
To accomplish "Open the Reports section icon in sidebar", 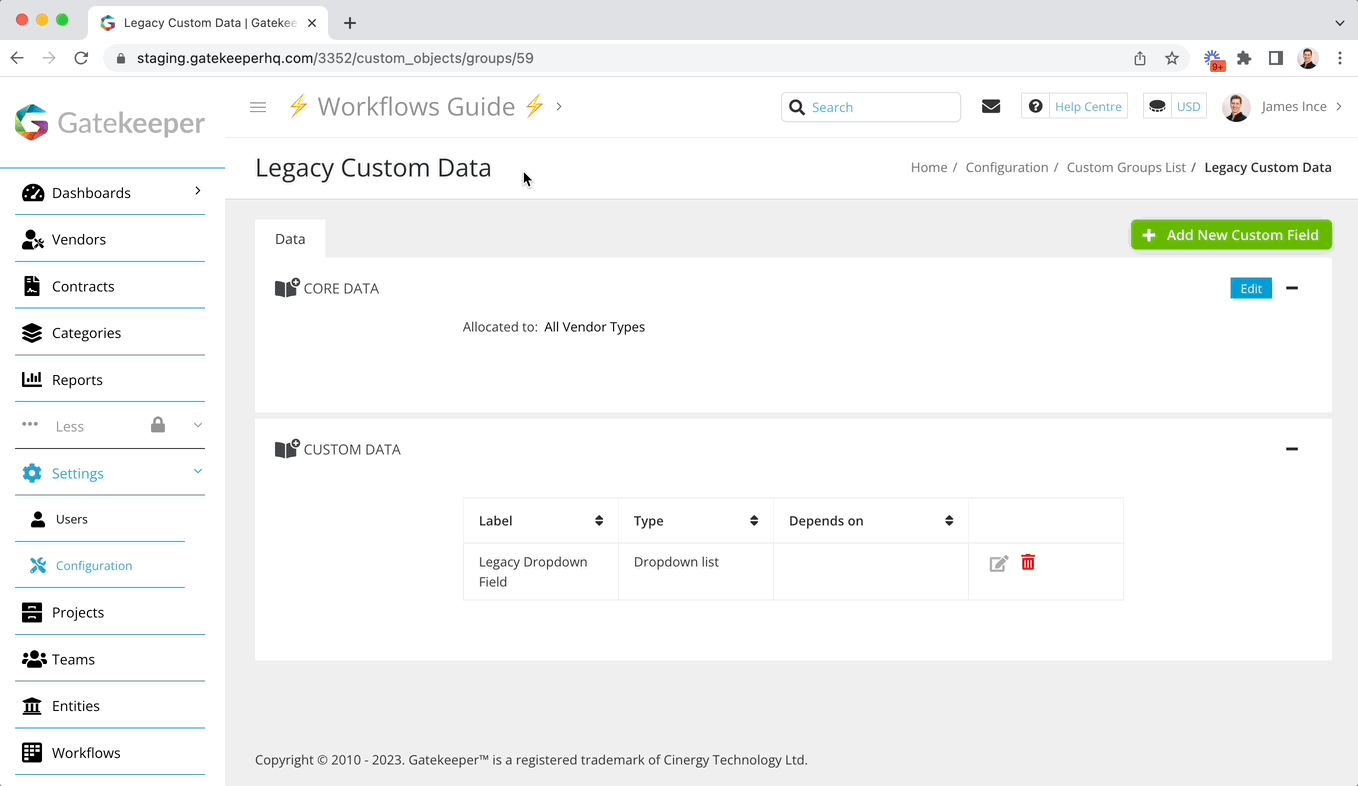I will [31, 379].
